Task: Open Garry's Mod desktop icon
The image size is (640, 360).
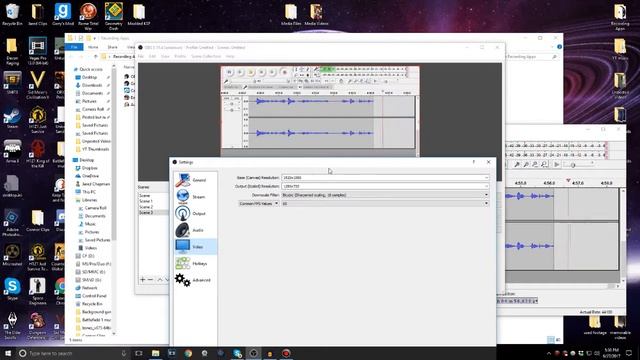Action: click(x=63, y=15)
